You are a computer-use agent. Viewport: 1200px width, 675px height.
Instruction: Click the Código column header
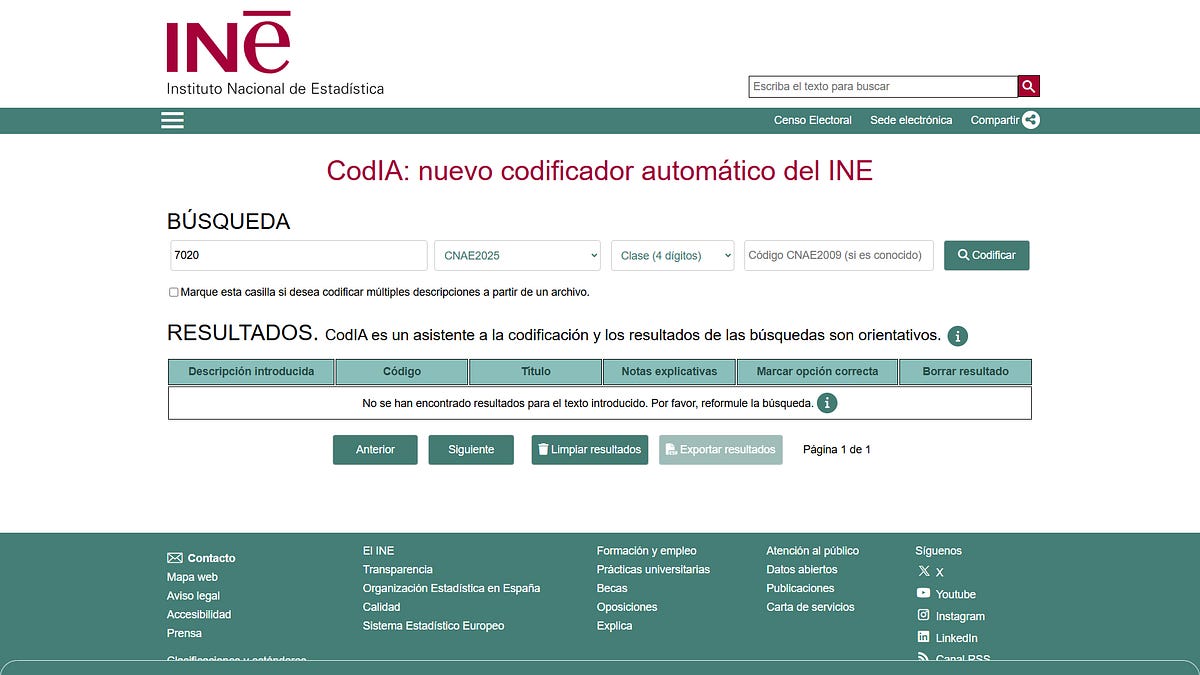tap(402, 372)
